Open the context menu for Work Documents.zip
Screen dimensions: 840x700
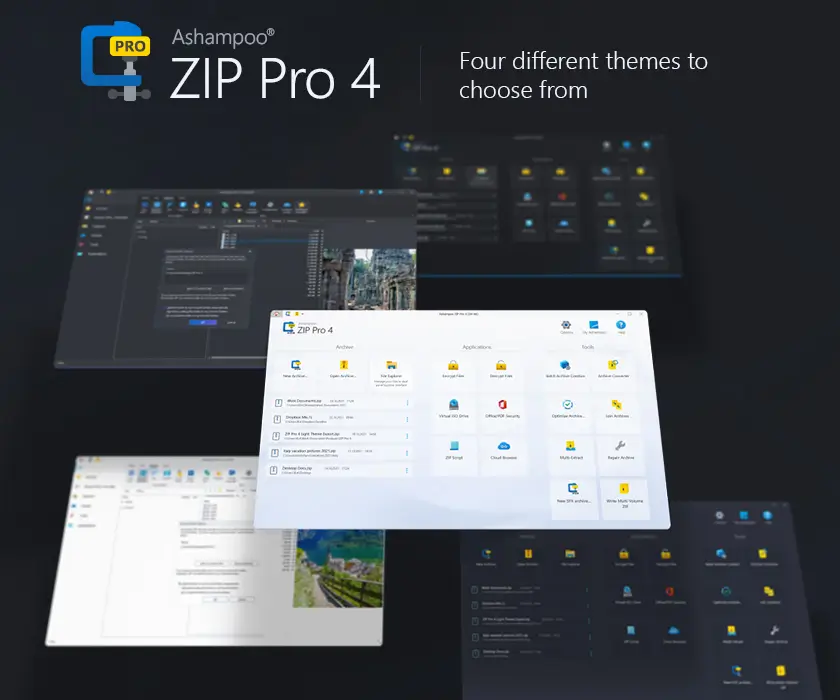click(x=406, y=401)
